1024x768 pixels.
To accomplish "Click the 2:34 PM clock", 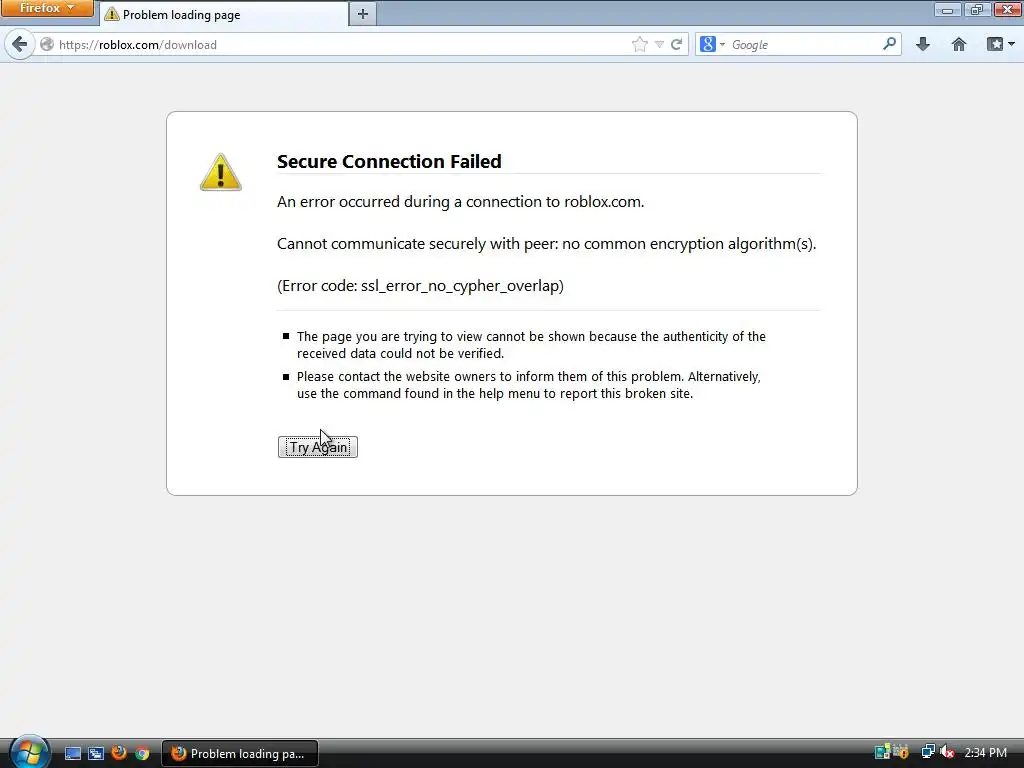I will tap(985, 752).
